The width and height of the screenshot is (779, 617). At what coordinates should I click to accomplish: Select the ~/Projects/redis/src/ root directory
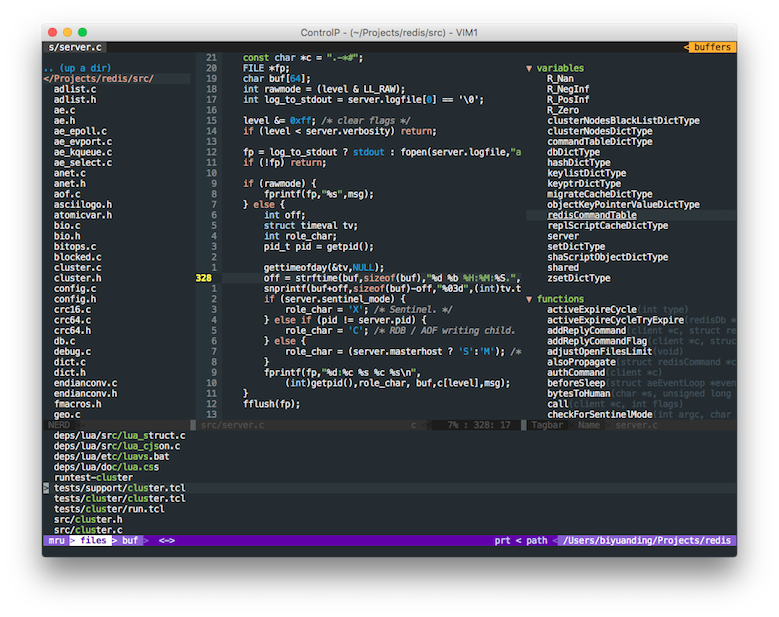[99, 78]
